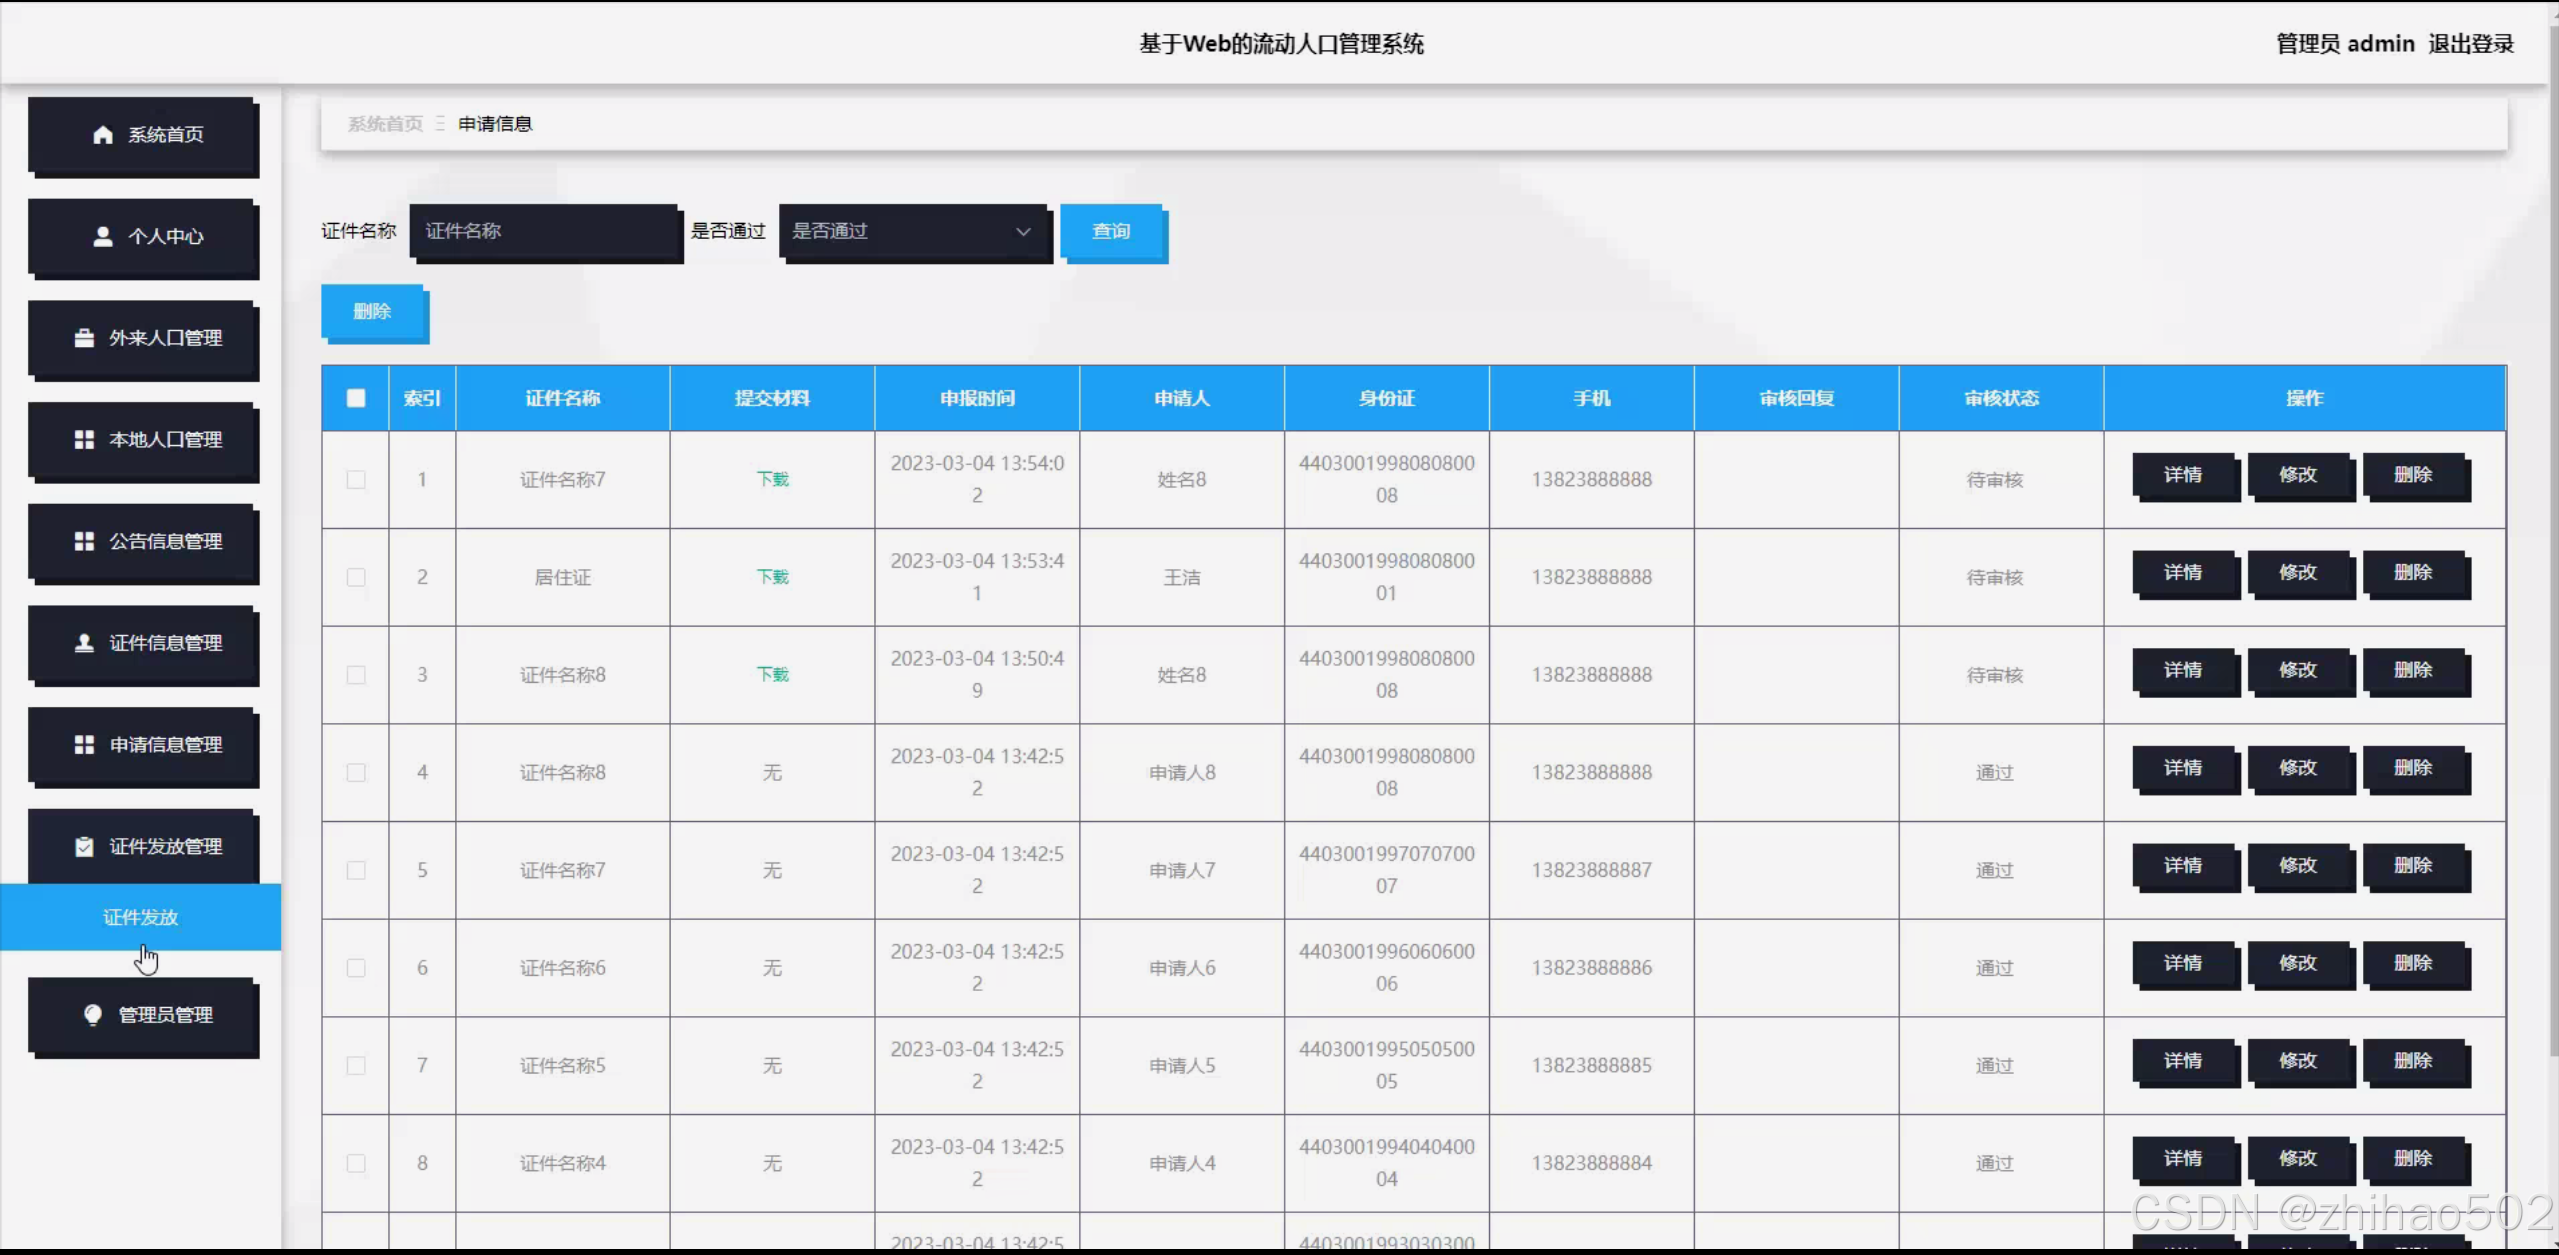Click the blue 删除 batch delete button
This screenshot has height=1255, width=2559.
[x=373, y=312]
